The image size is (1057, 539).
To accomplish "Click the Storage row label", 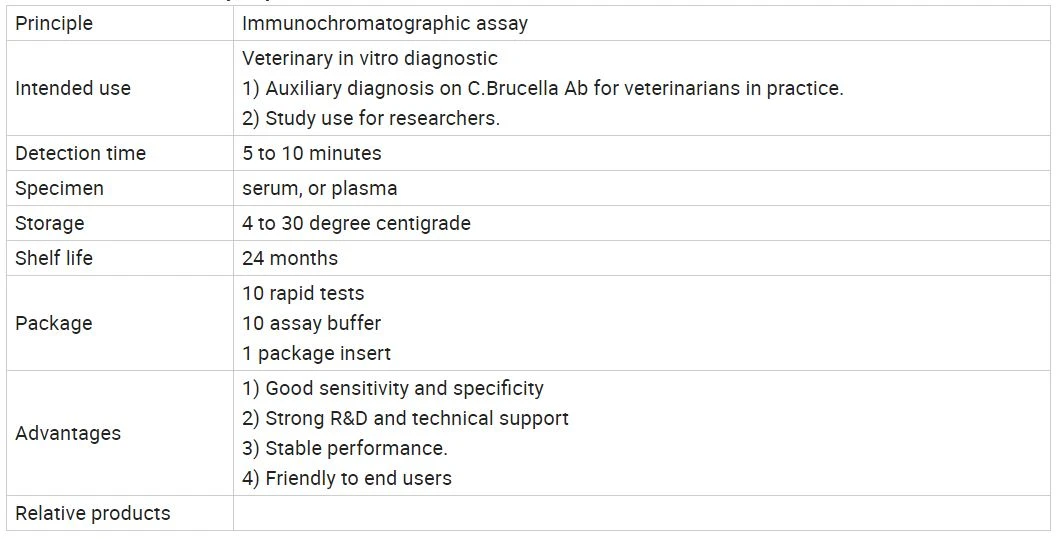I will pyautogui.click(x=50, y=223).
